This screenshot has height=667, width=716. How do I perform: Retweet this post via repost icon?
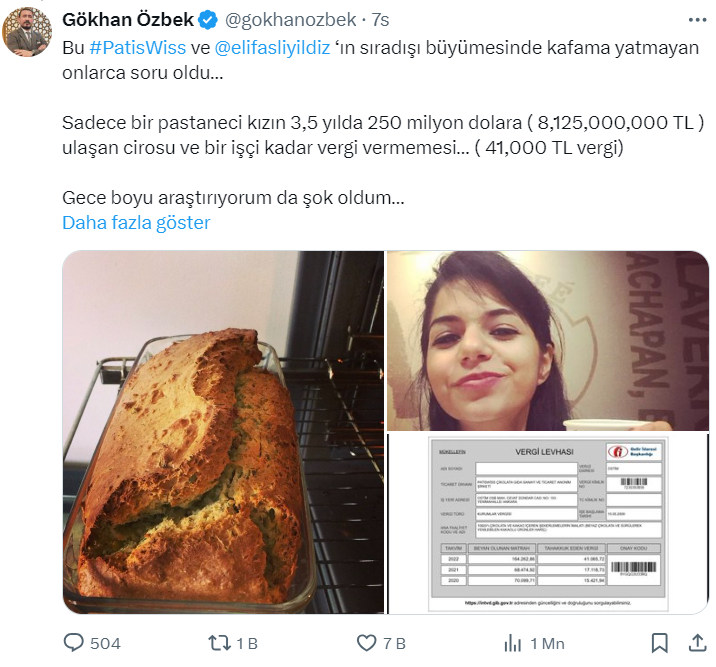point(219,643)
